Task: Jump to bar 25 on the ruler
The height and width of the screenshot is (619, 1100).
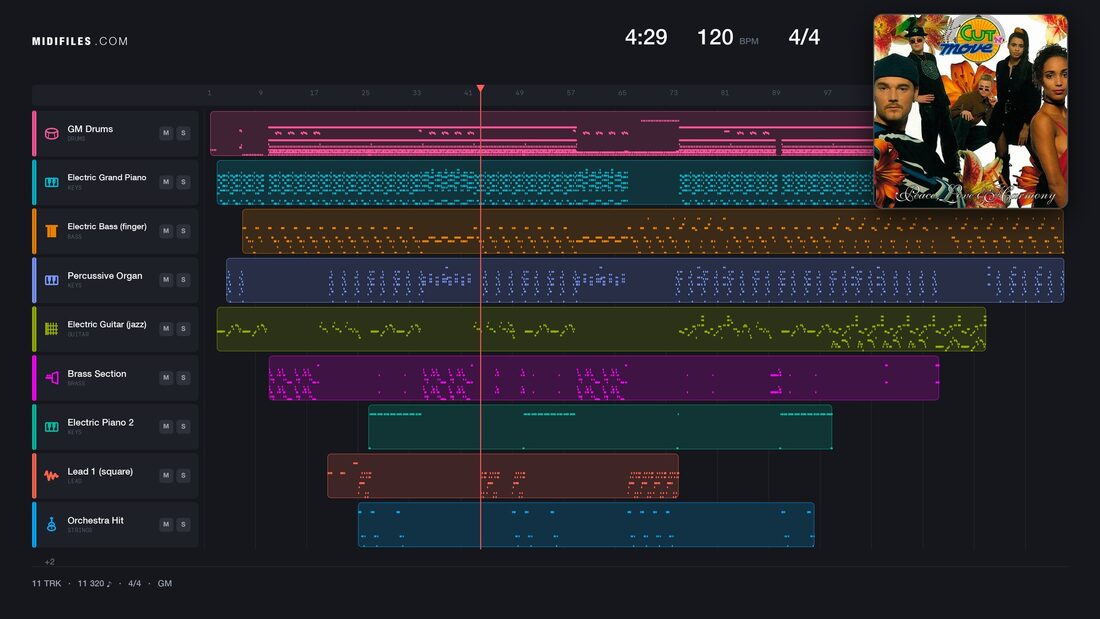Action: point(365,93)
